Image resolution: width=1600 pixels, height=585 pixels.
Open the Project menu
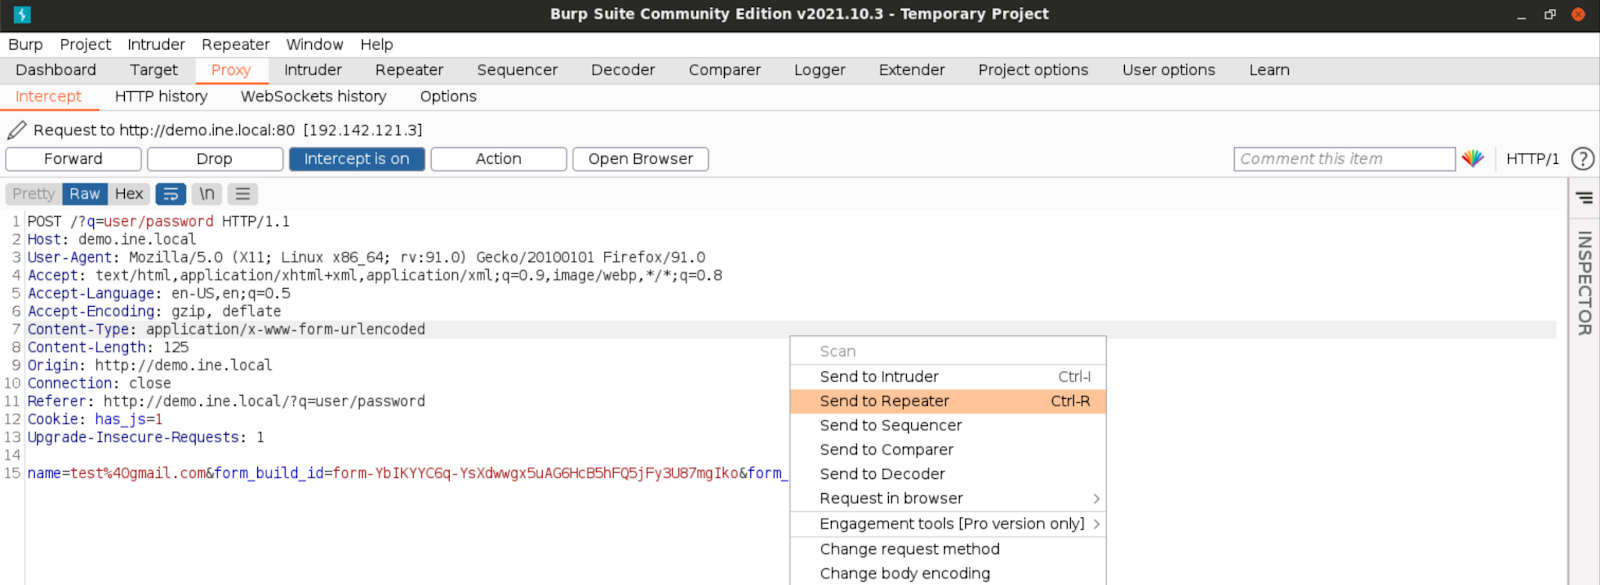85,44
